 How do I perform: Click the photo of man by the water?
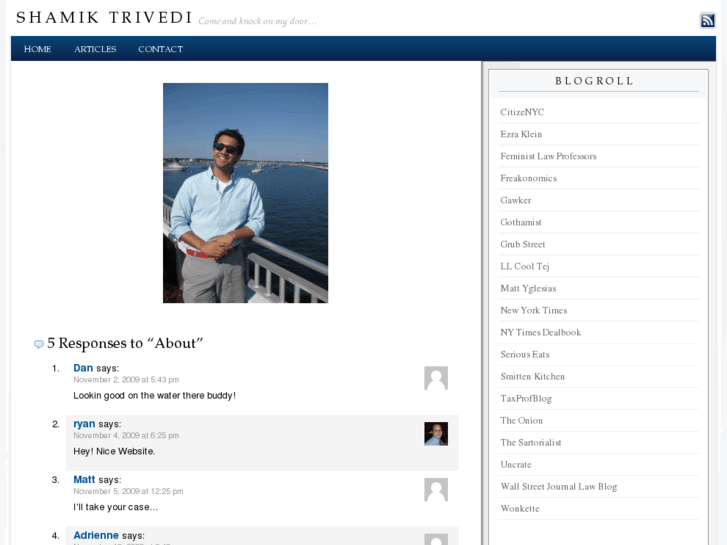(245, 193)
